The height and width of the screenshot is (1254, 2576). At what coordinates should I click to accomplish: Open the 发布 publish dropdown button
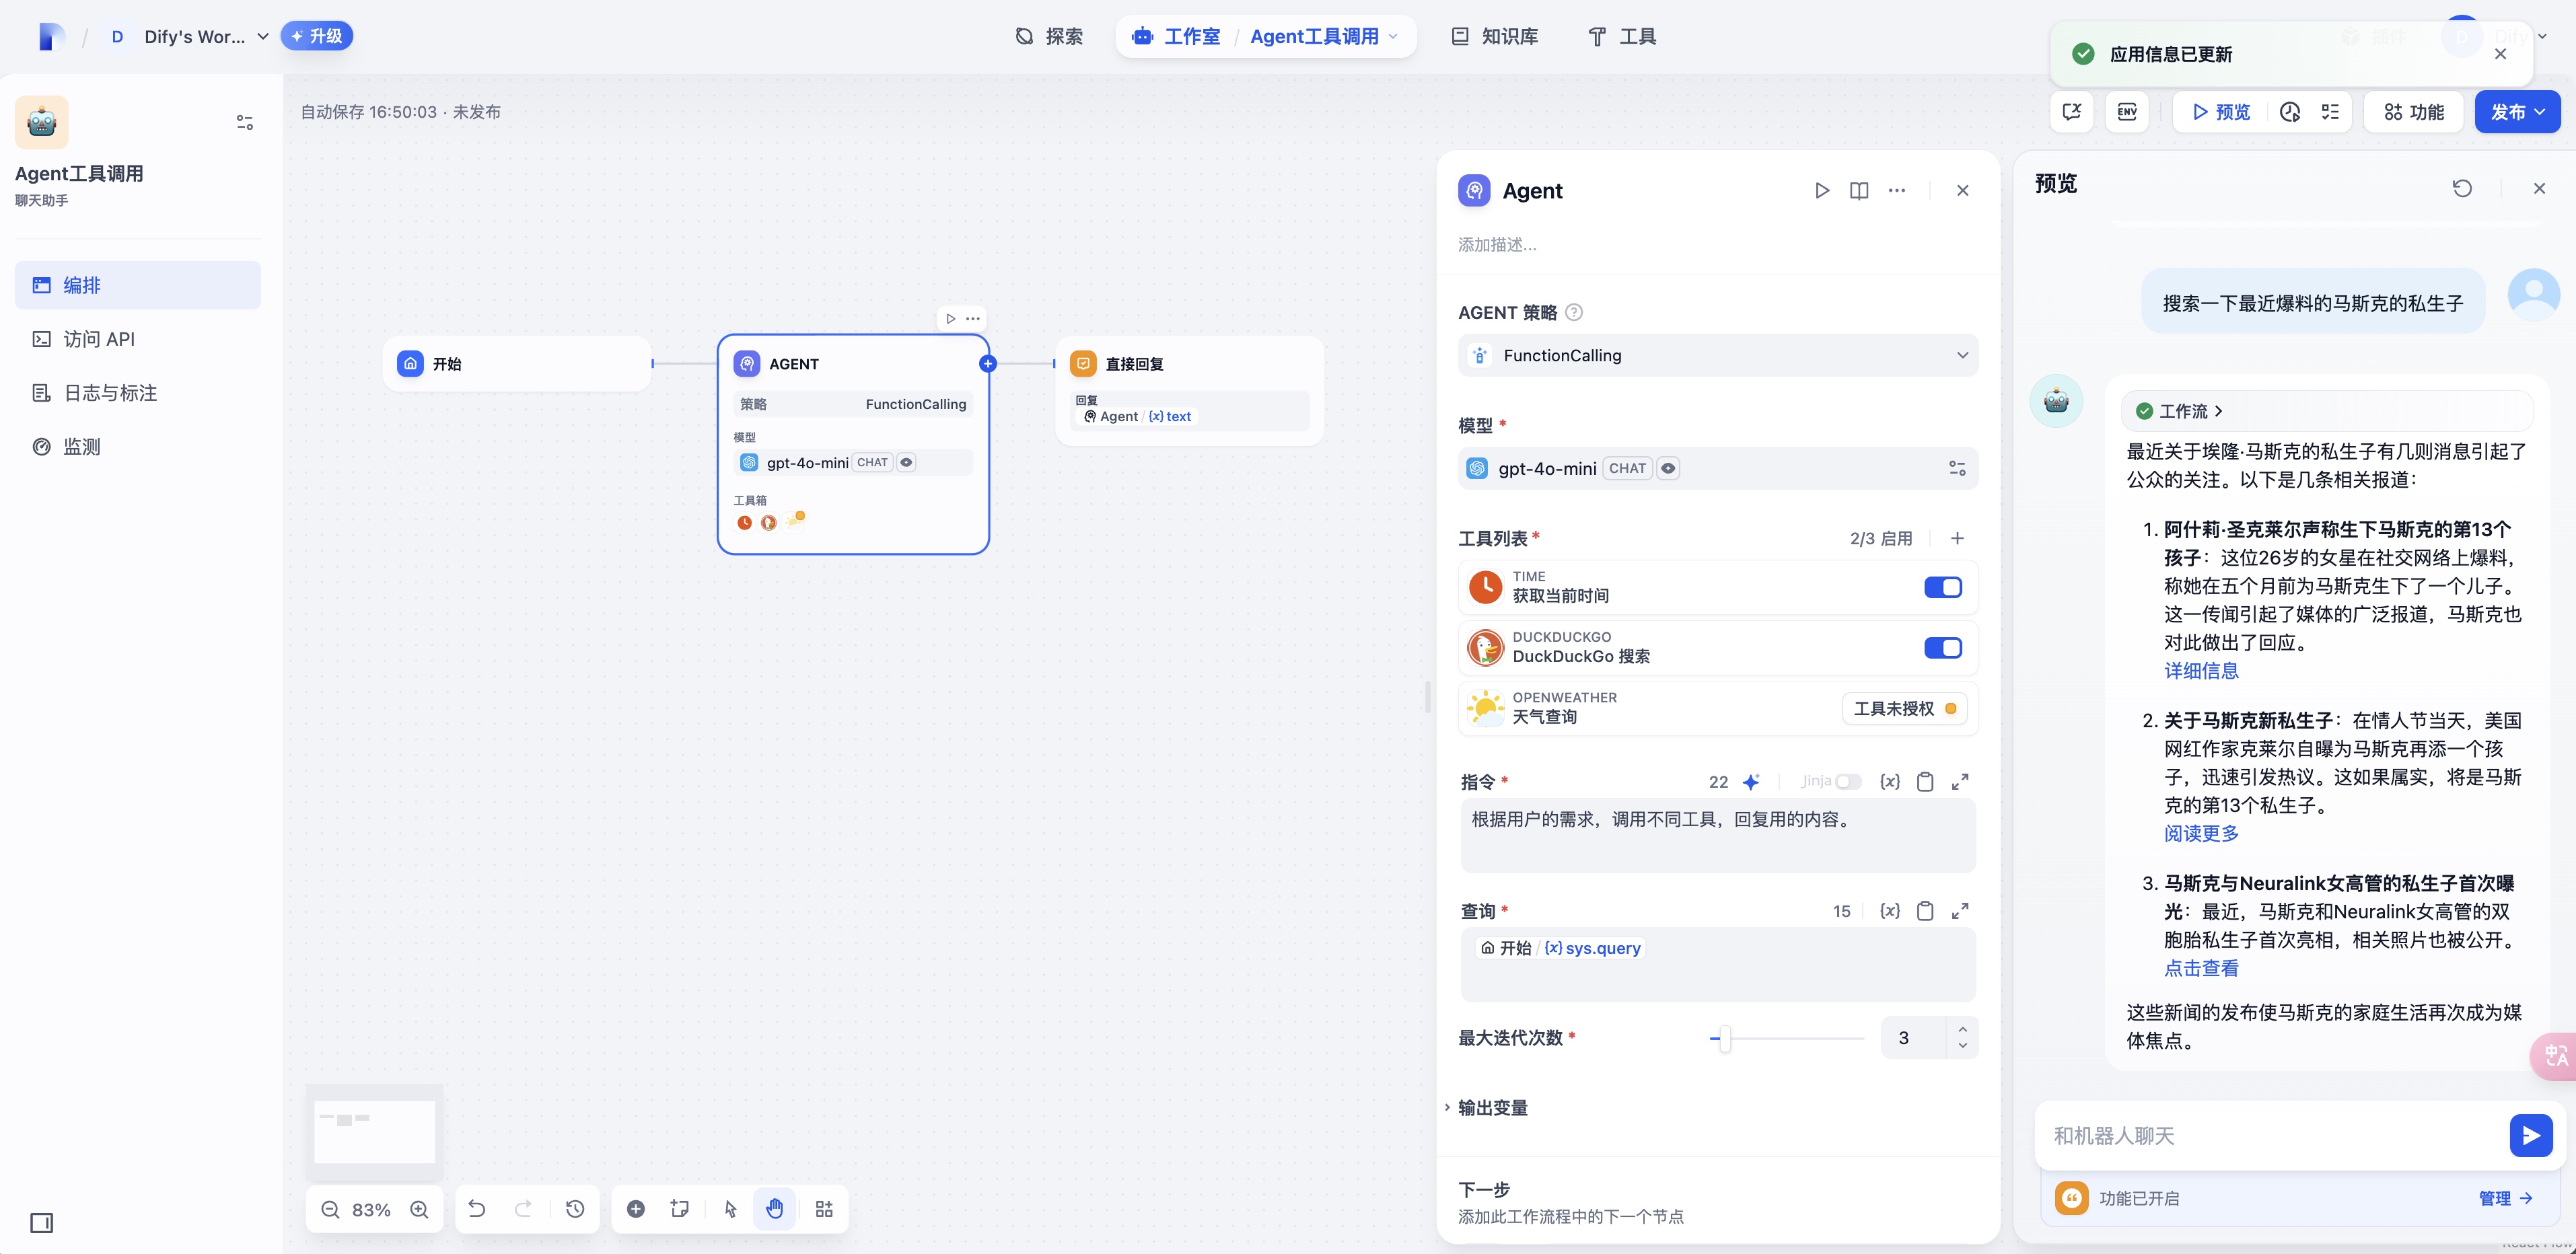pos(2516,112)
